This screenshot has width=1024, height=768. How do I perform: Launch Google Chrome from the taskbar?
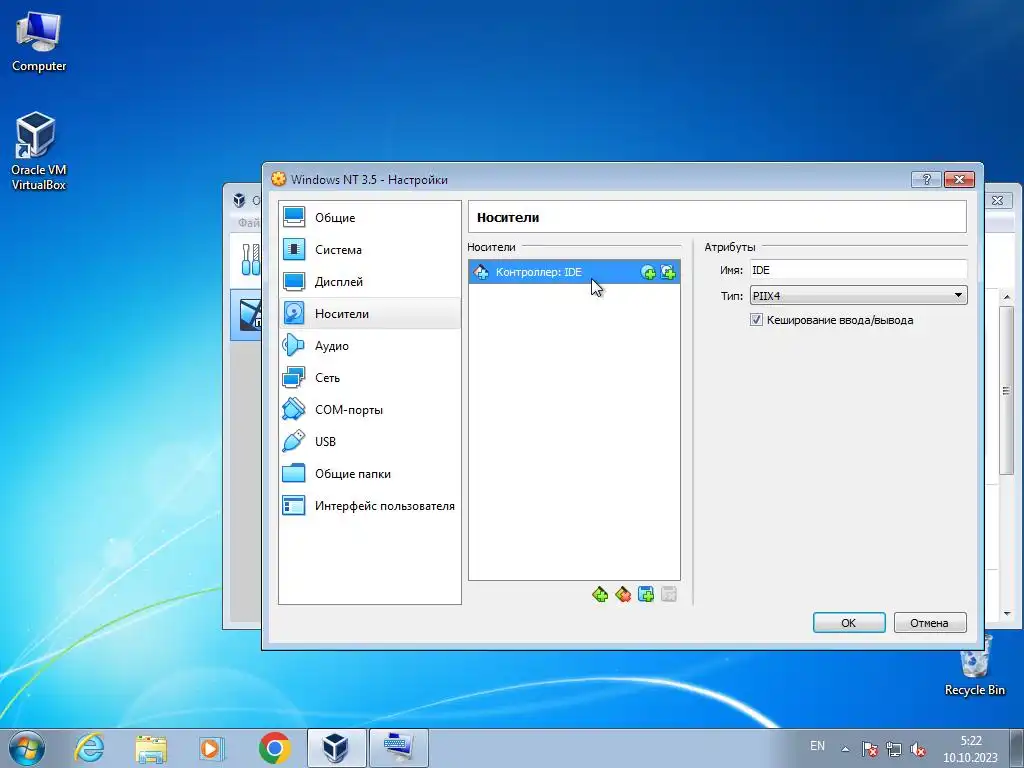coord(274,748)
